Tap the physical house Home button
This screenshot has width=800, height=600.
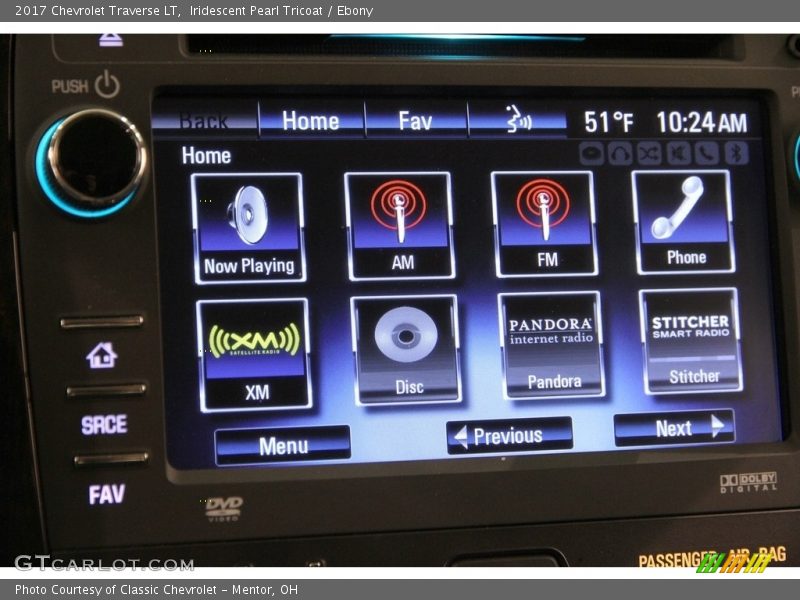102,355
